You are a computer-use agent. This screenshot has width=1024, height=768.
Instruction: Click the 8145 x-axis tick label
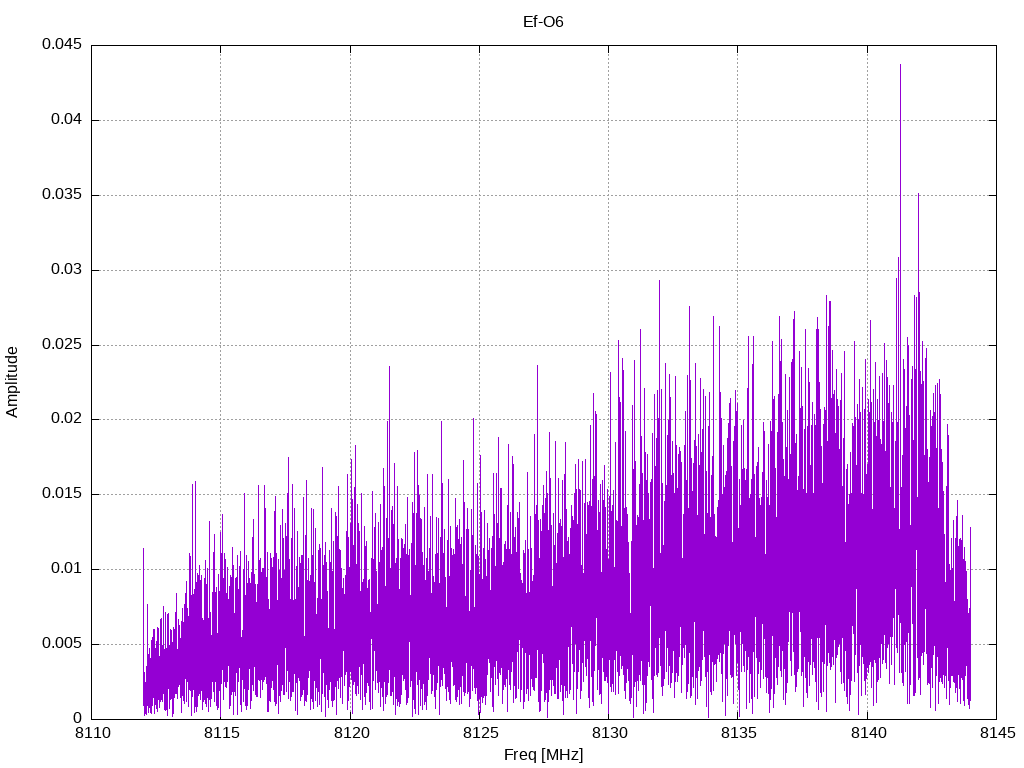[x=997, y=733]
